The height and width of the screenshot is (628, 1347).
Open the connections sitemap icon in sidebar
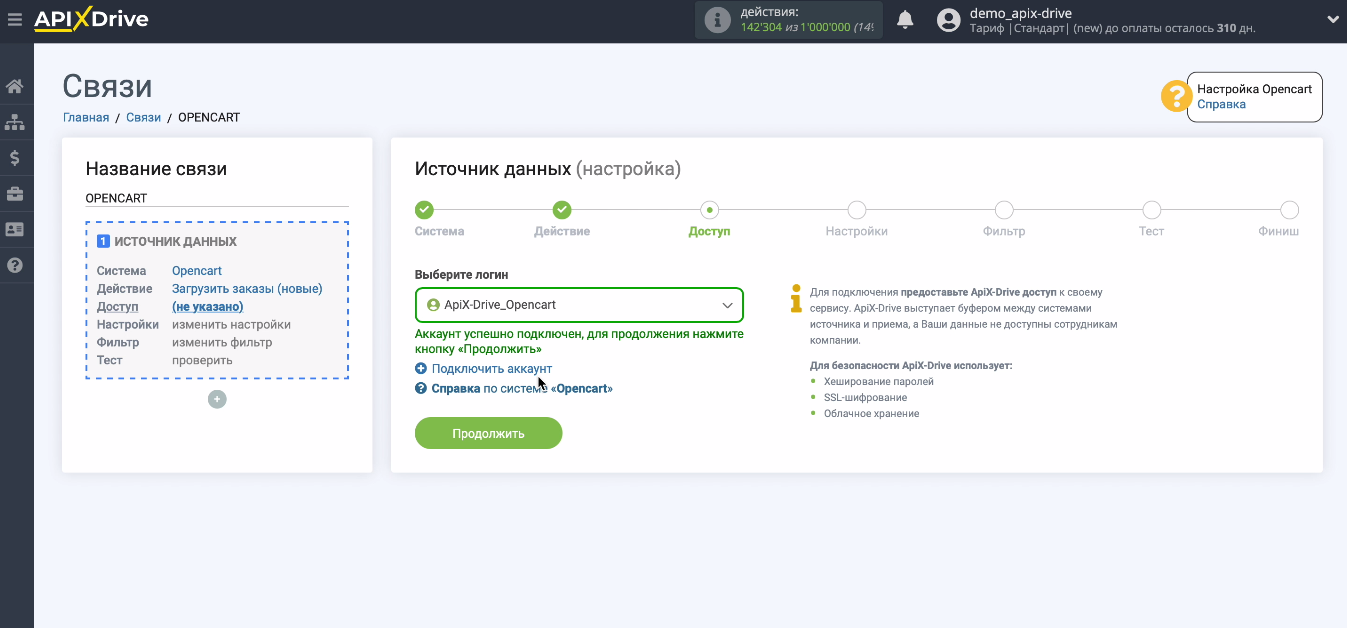tap(15, 122)
